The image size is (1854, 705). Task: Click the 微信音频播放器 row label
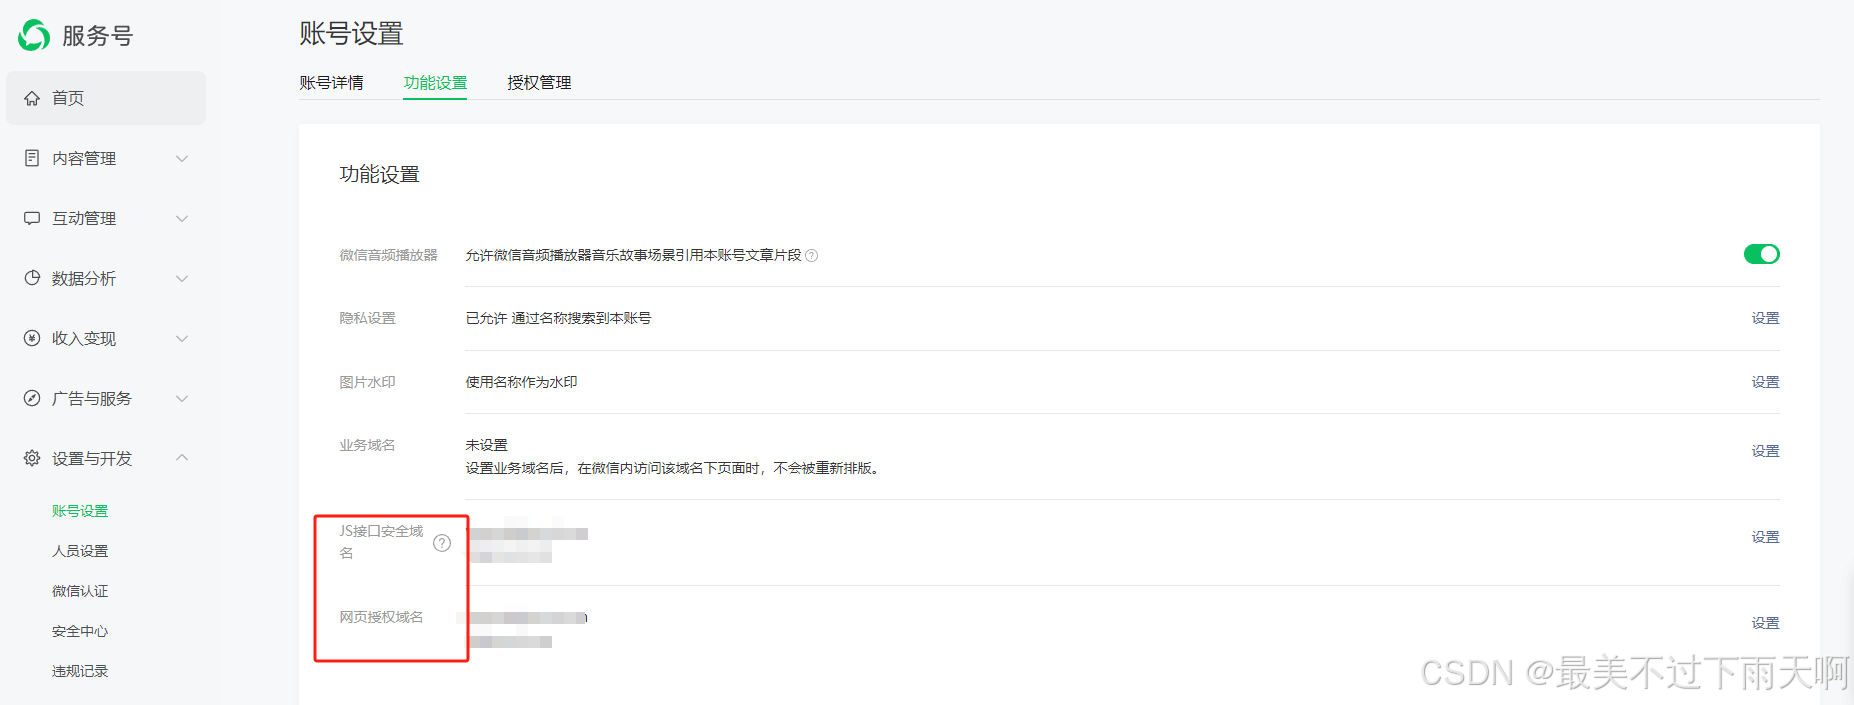click(388, 255)
